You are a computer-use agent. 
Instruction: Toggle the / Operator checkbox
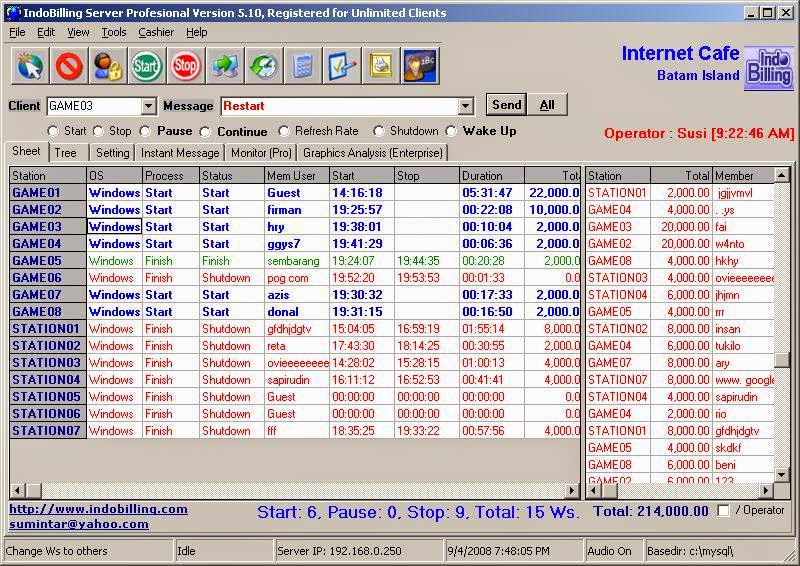click(723, 510)
